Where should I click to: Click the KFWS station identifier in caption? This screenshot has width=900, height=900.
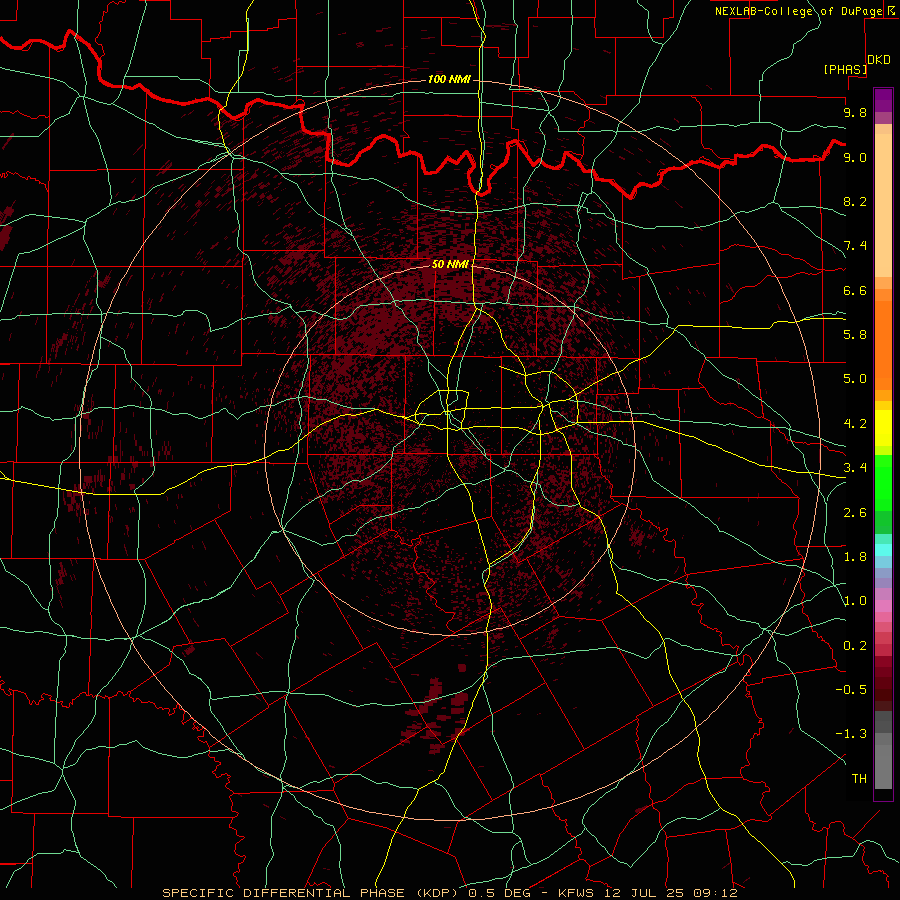point(577,893)
